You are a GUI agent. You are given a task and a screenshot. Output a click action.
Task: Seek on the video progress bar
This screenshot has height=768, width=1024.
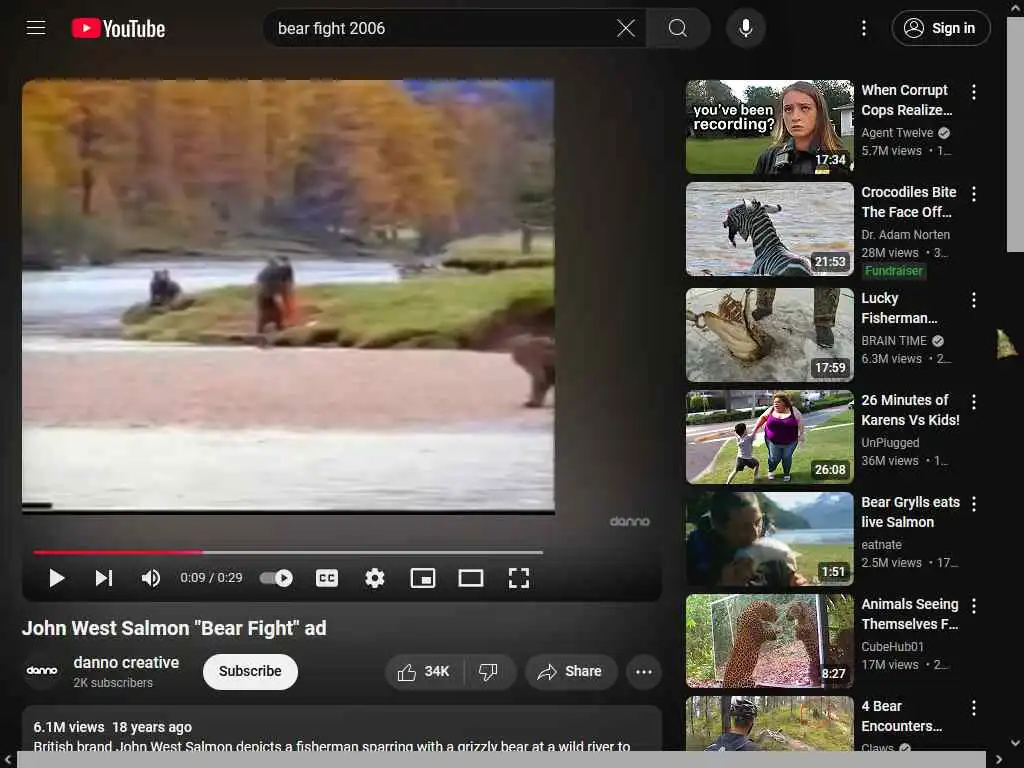[x=288, y=552]
